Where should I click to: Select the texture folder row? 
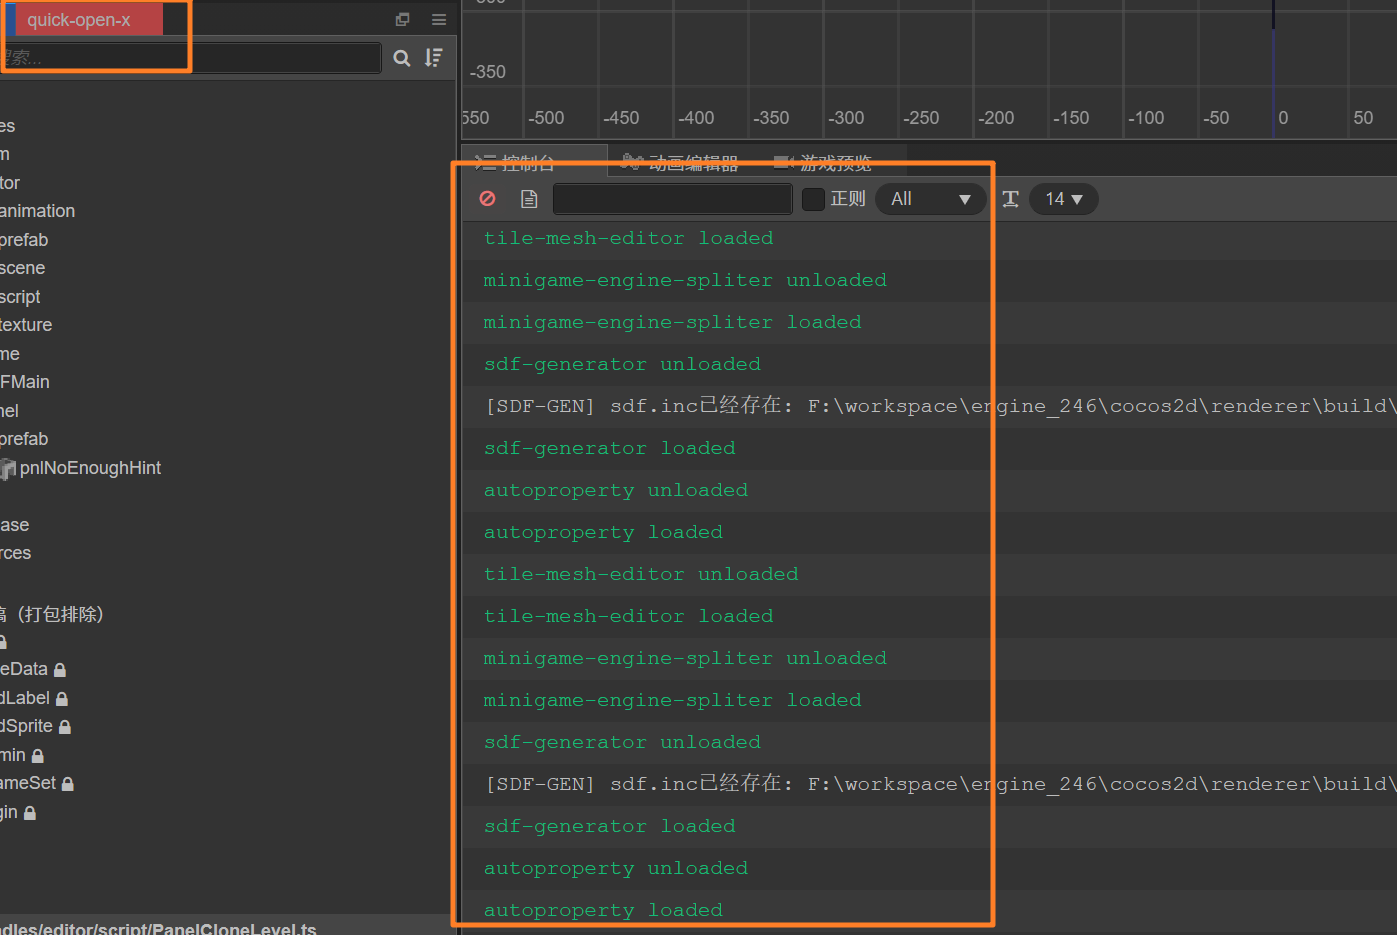pyautogui.click(x=26, y=325)
